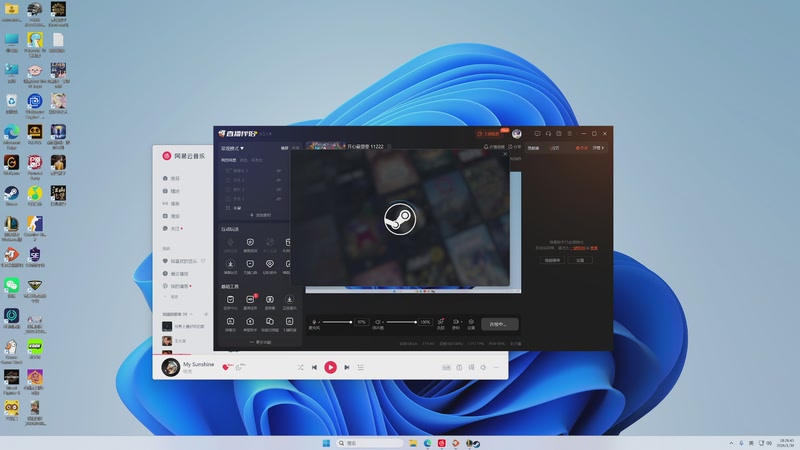Click the download-arrow tool at end of 基础工具 row

coord(289,299)
